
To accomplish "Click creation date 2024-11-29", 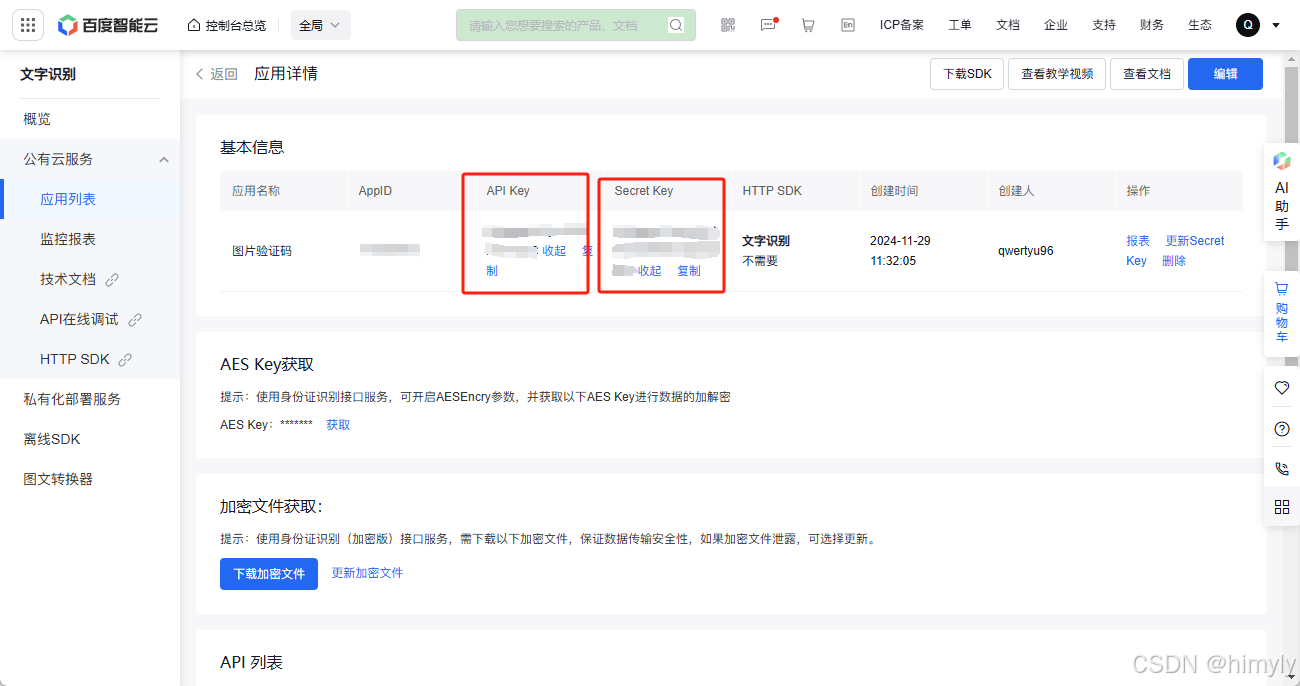I will pyautogui.click(x=900, y=241).
